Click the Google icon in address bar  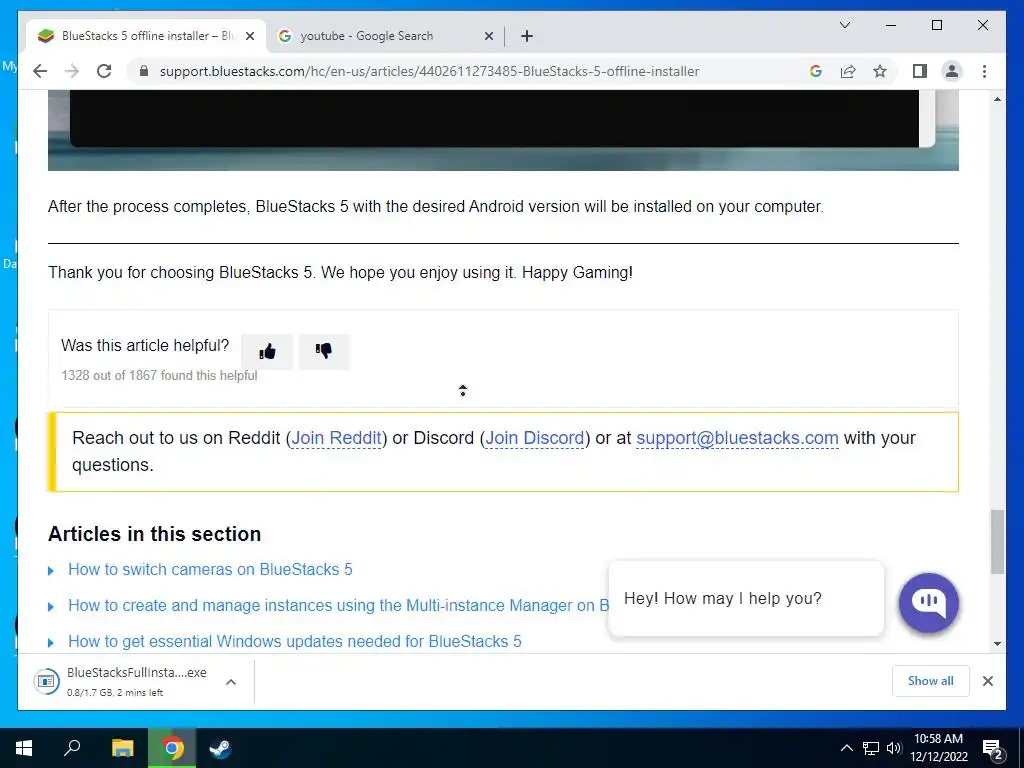(x=816, y=71)
